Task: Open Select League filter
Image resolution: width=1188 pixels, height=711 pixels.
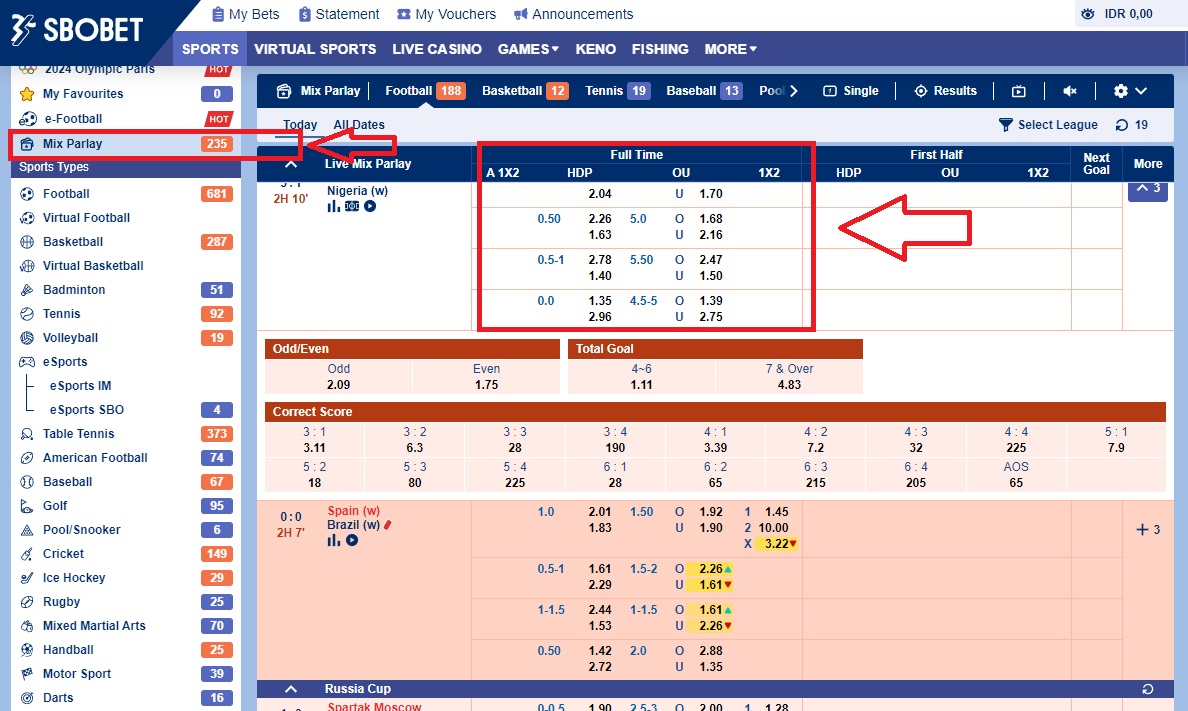Action: [1048, 125]
